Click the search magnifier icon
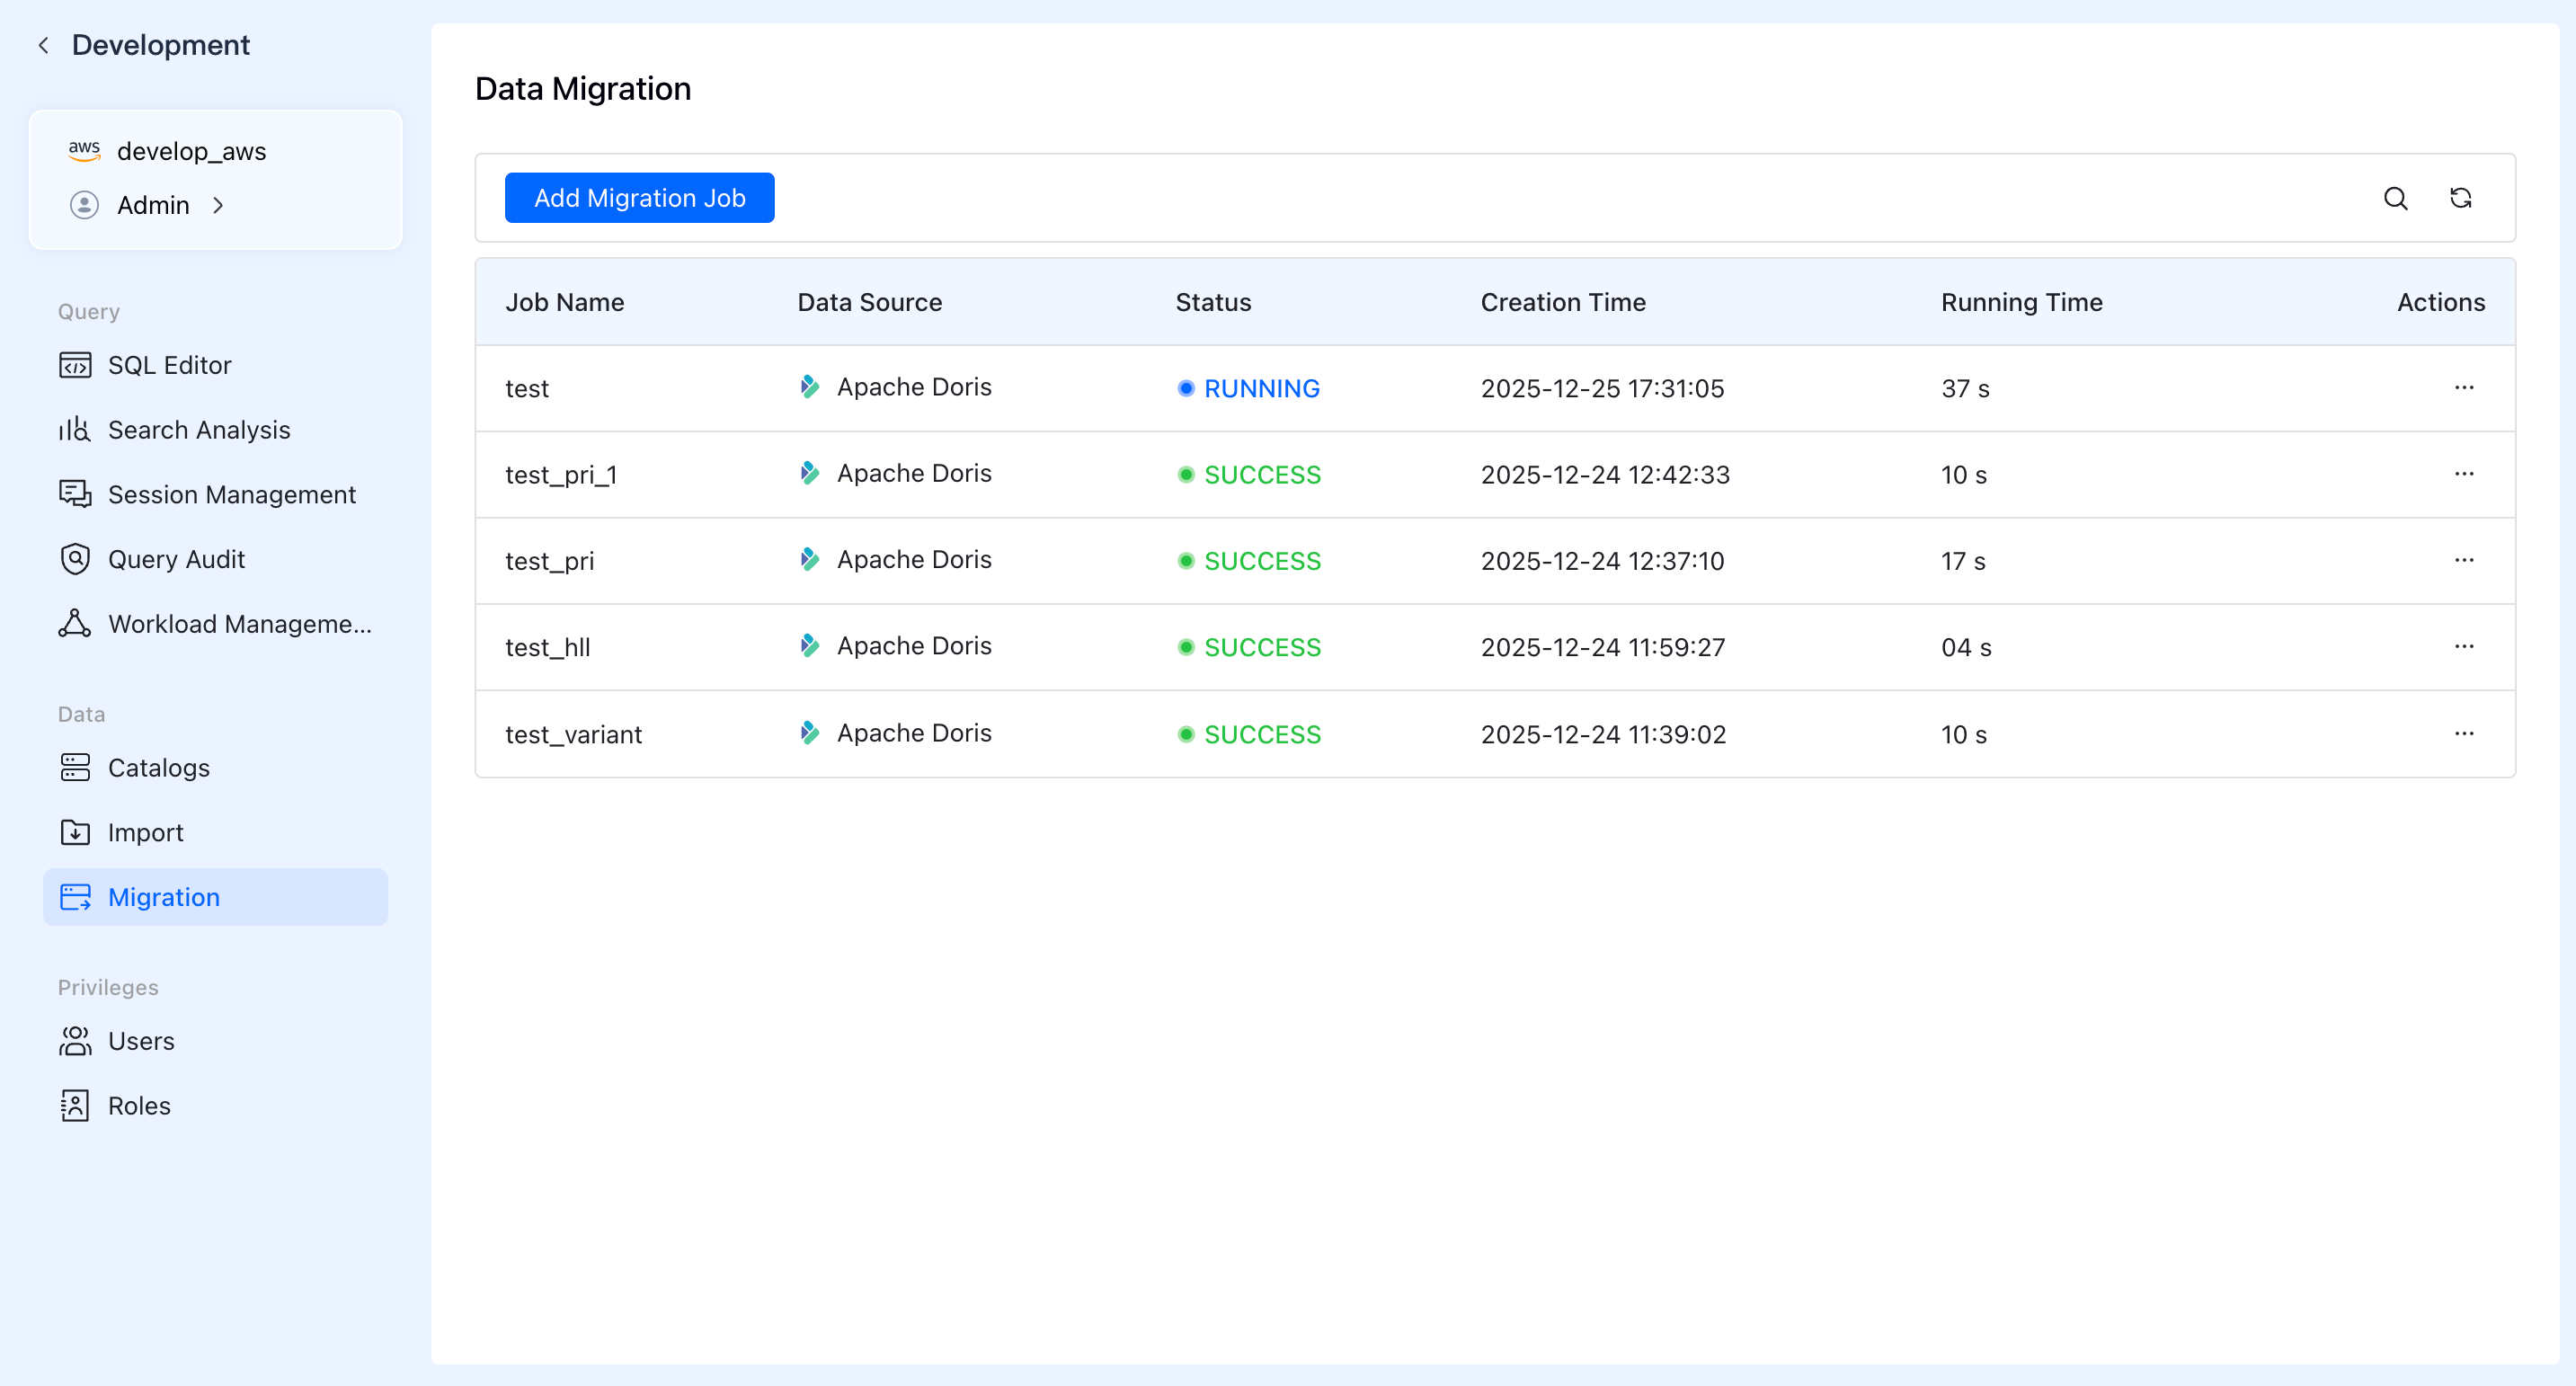The image size is (2576, 1386). click(x=2395, y=198)
